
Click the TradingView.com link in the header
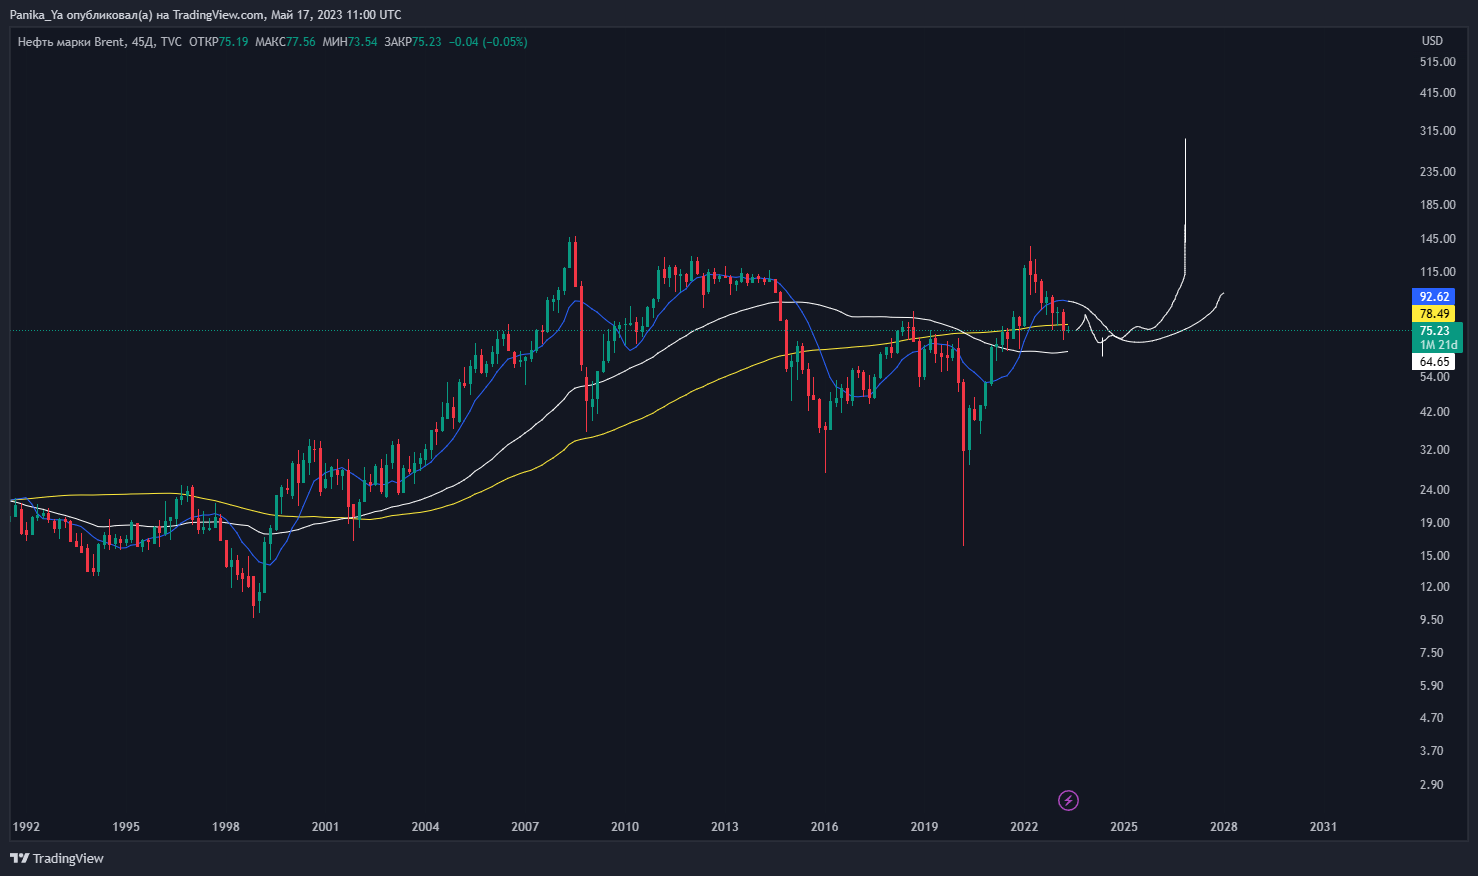218,14
